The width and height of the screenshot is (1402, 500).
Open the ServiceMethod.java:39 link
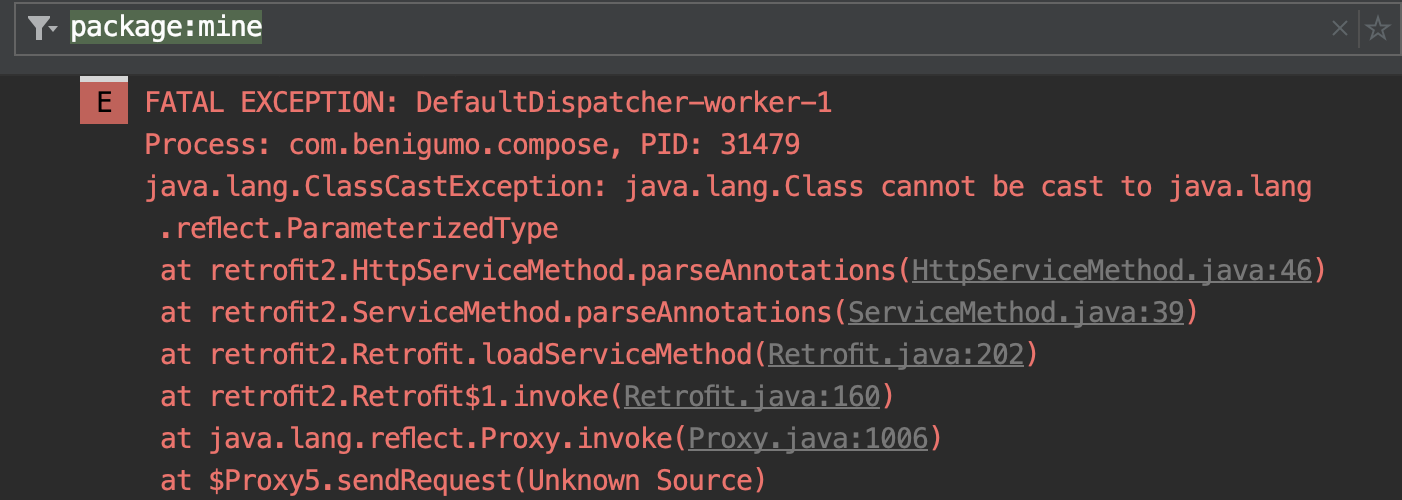click(x=1016, y=313)
